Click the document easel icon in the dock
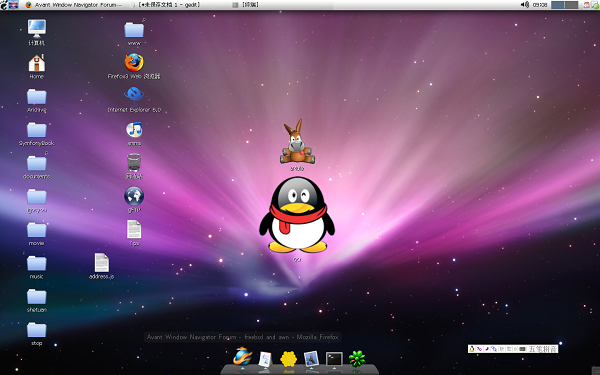Image resolution: width=600 pixels, height=375 pixels. click(265, 359)
